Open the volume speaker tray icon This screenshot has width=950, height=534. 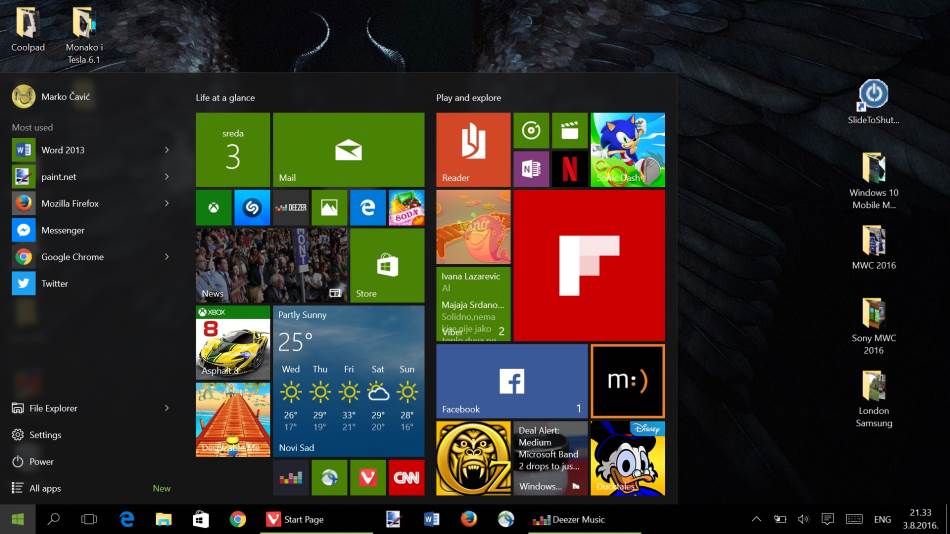pyautogui.click(x=803, y=519)
